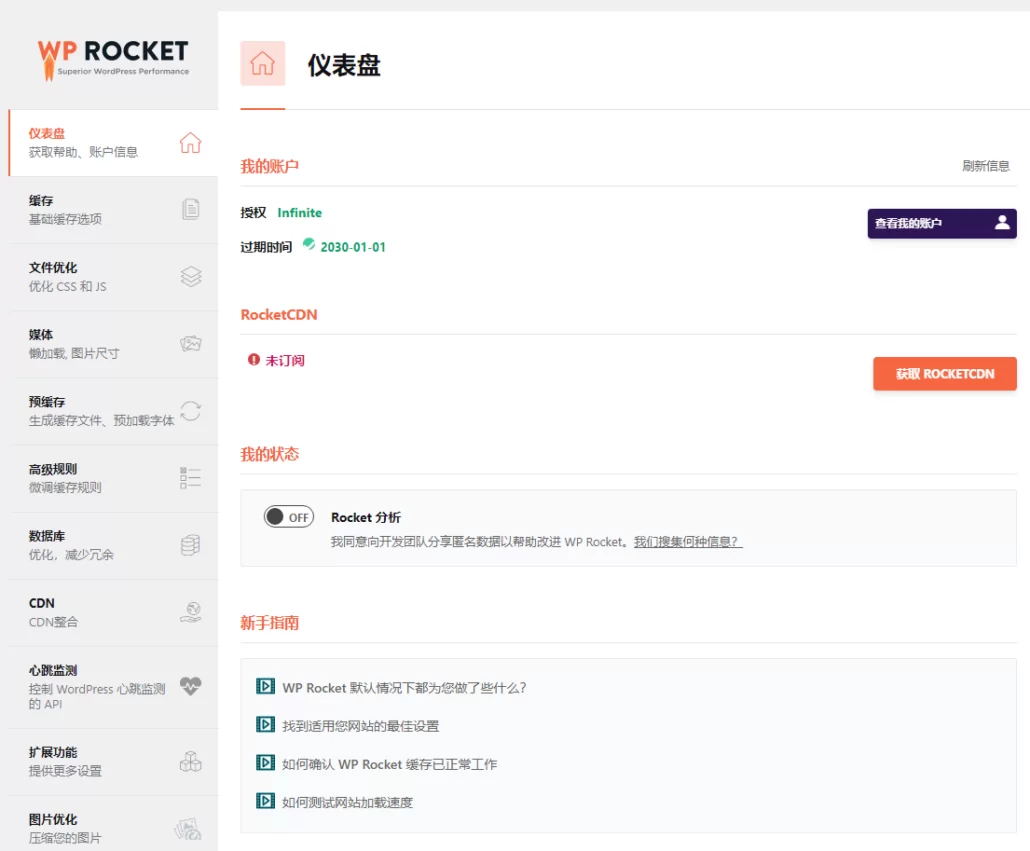Click the 新手指南 section heading

tap(269, 622)
